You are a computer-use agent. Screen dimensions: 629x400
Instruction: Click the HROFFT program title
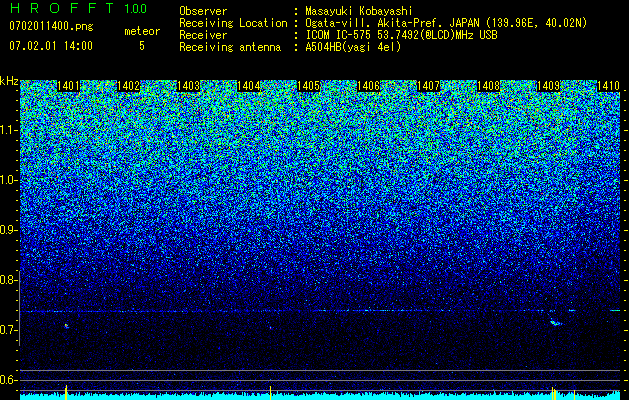[62, 8]
